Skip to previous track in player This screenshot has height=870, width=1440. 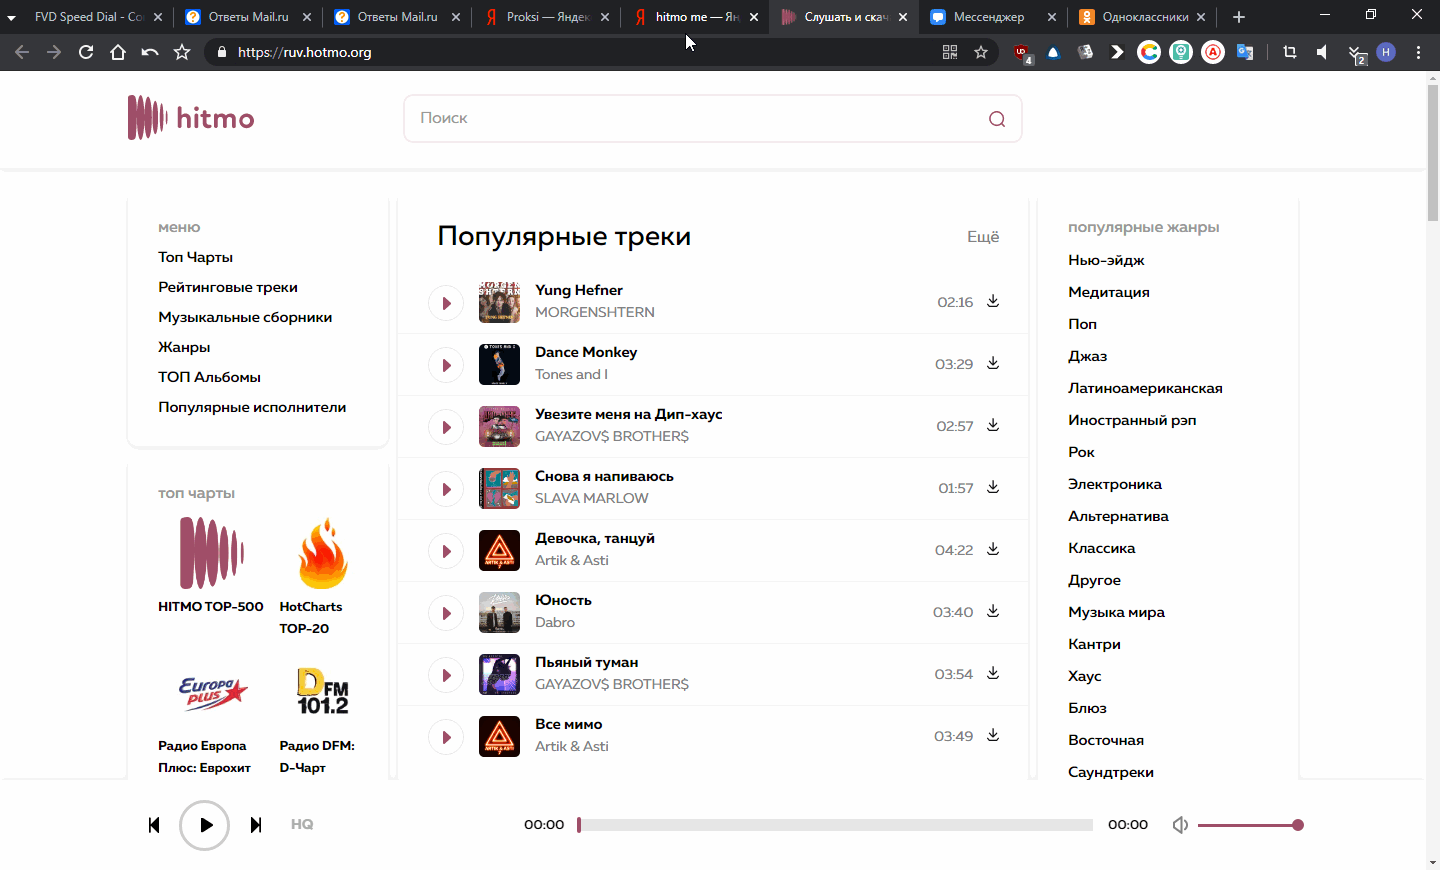154,825
